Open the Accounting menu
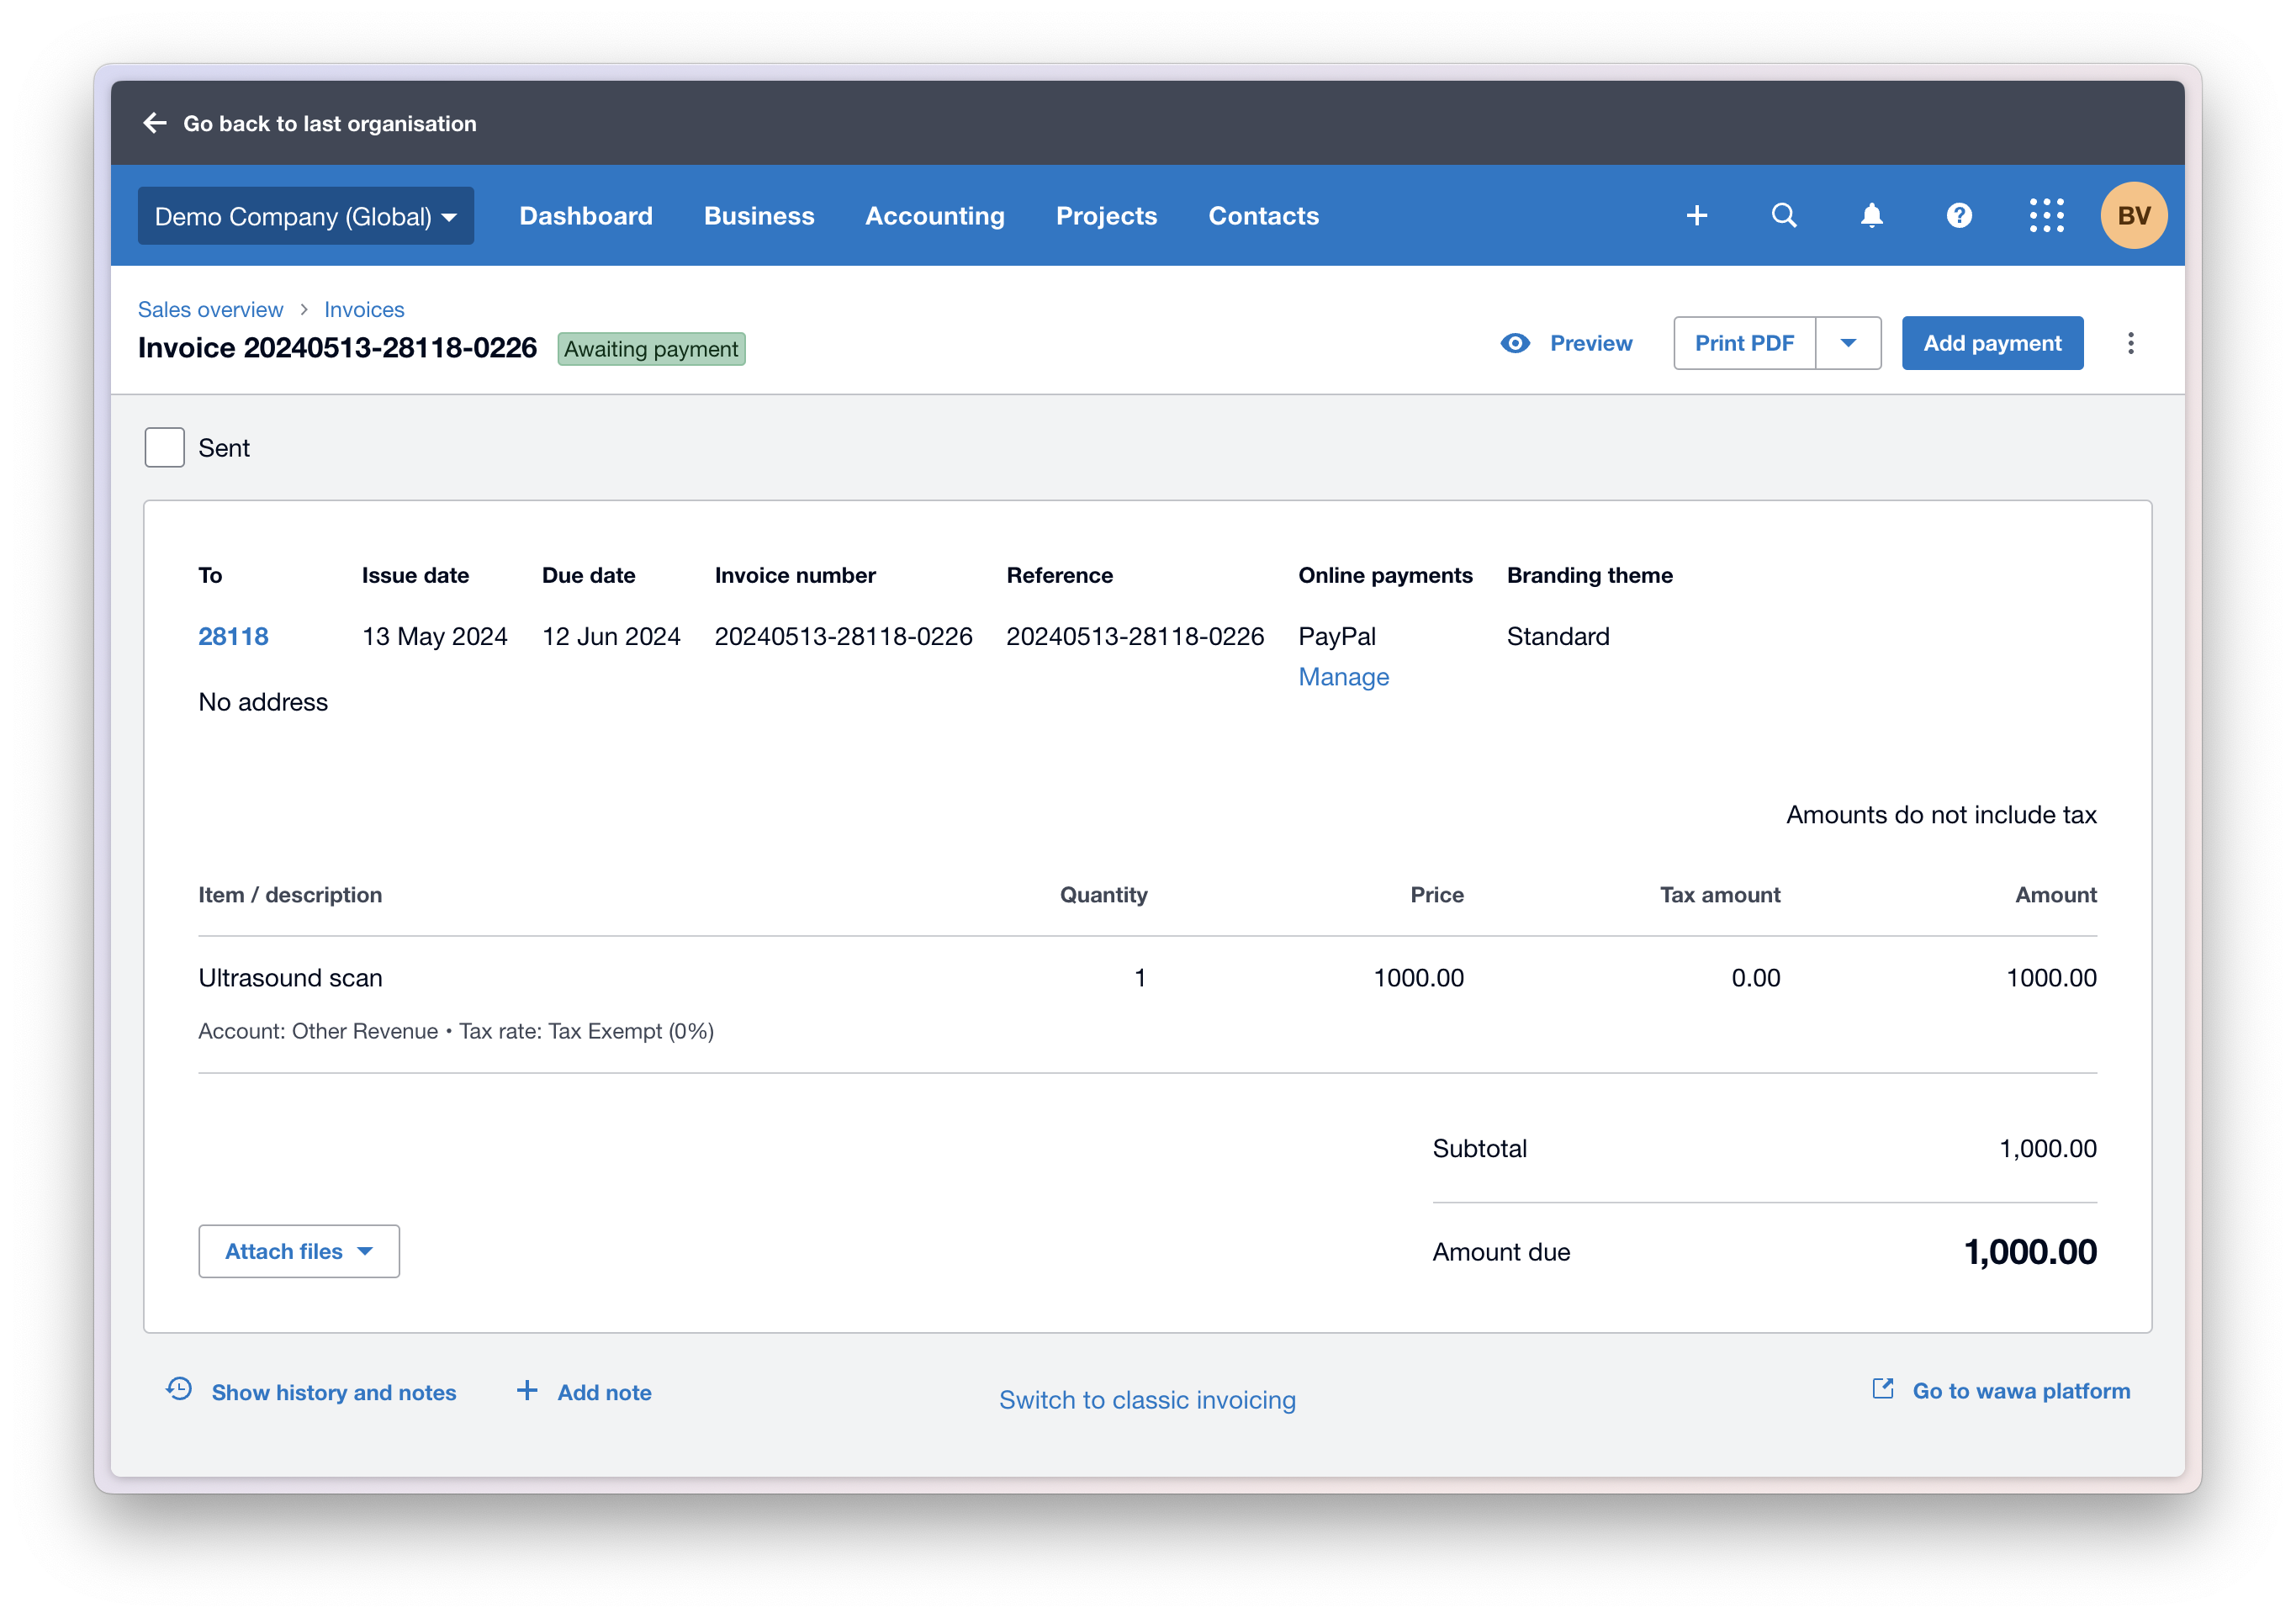This screenshot has width=2296, height=1618. (934, 216)
